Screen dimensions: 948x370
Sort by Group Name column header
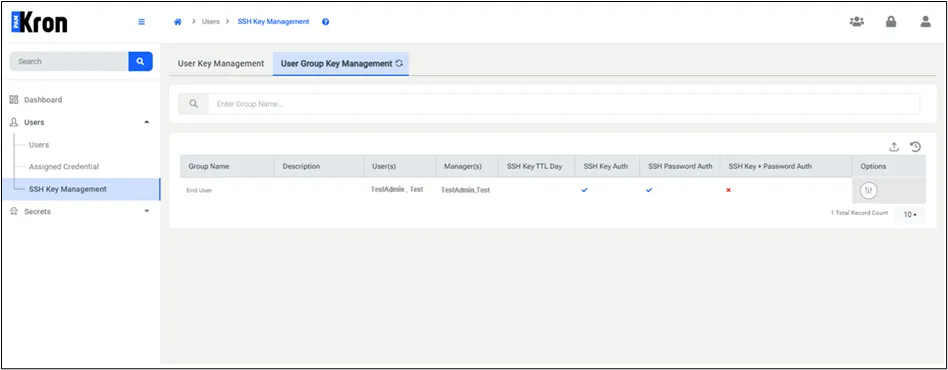coord(227,166)
